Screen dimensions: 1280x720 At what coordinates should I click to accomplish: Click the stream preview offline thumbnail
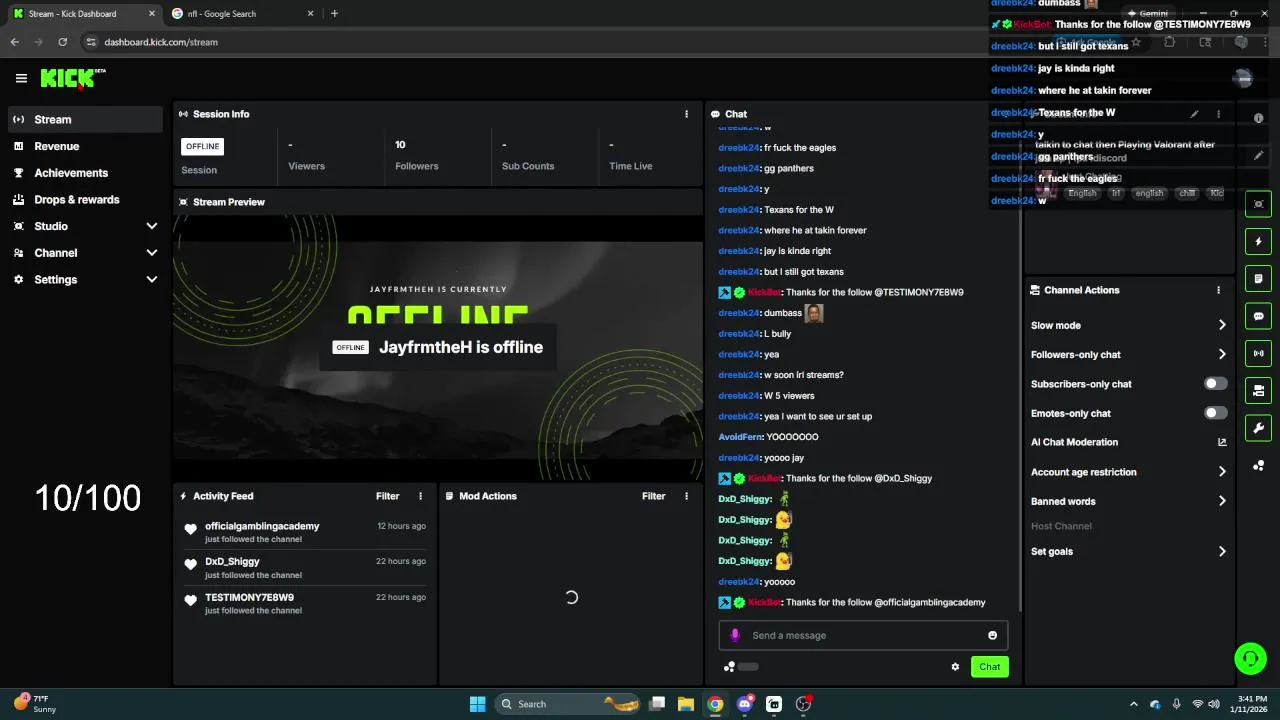pyautogui.click(x=438, y=347)
